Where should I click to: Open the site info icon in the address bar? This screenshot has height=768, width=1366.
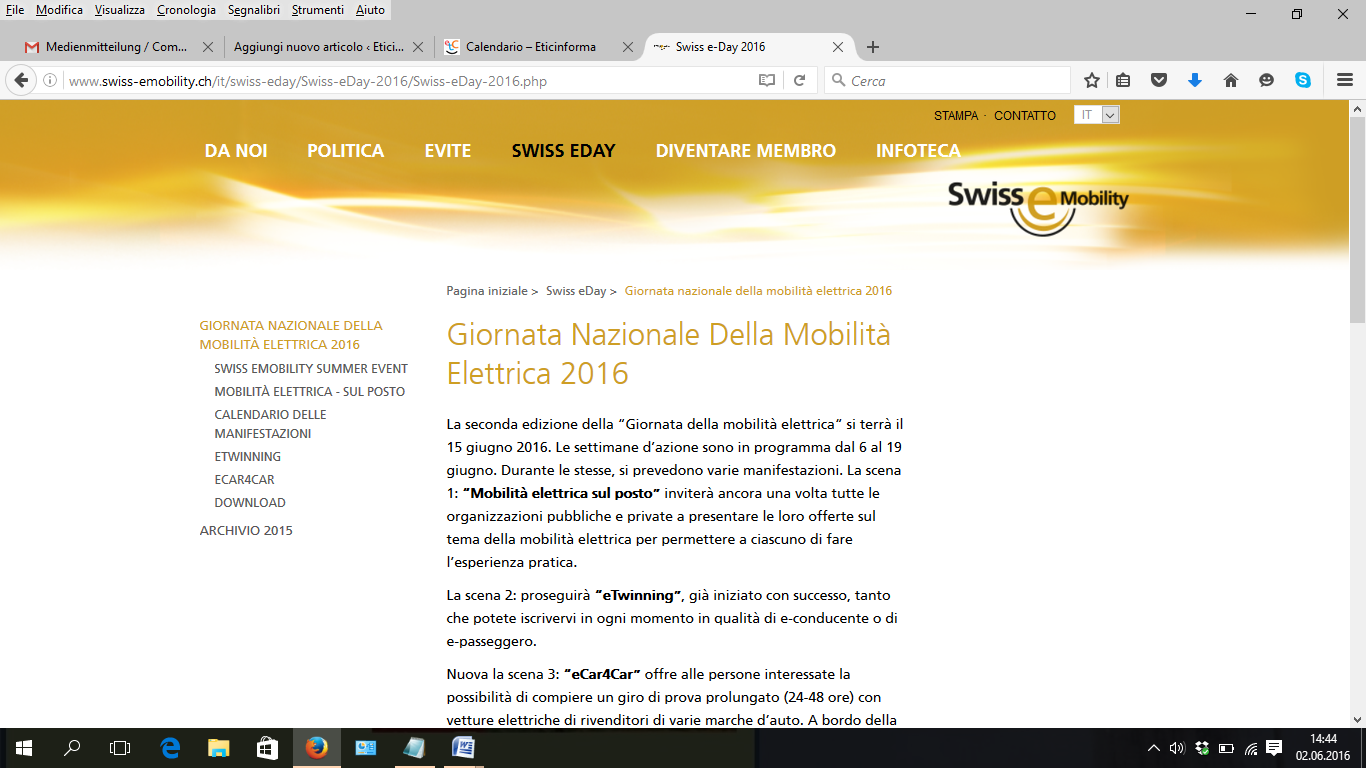(x=50, y=81)
